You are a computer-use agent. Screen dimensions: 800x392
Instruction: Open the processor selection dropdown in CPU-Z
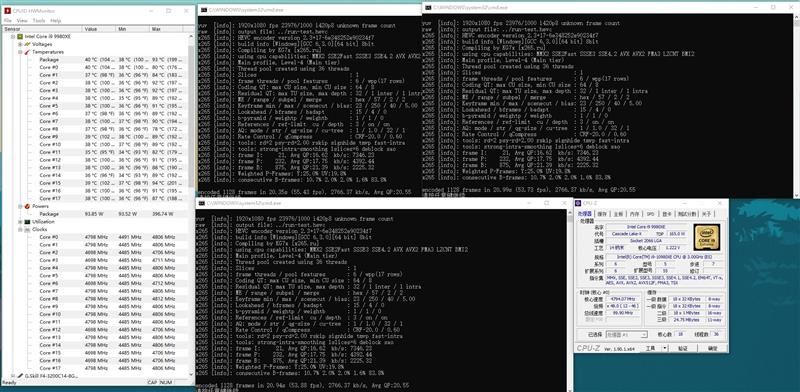click(644, 334)
